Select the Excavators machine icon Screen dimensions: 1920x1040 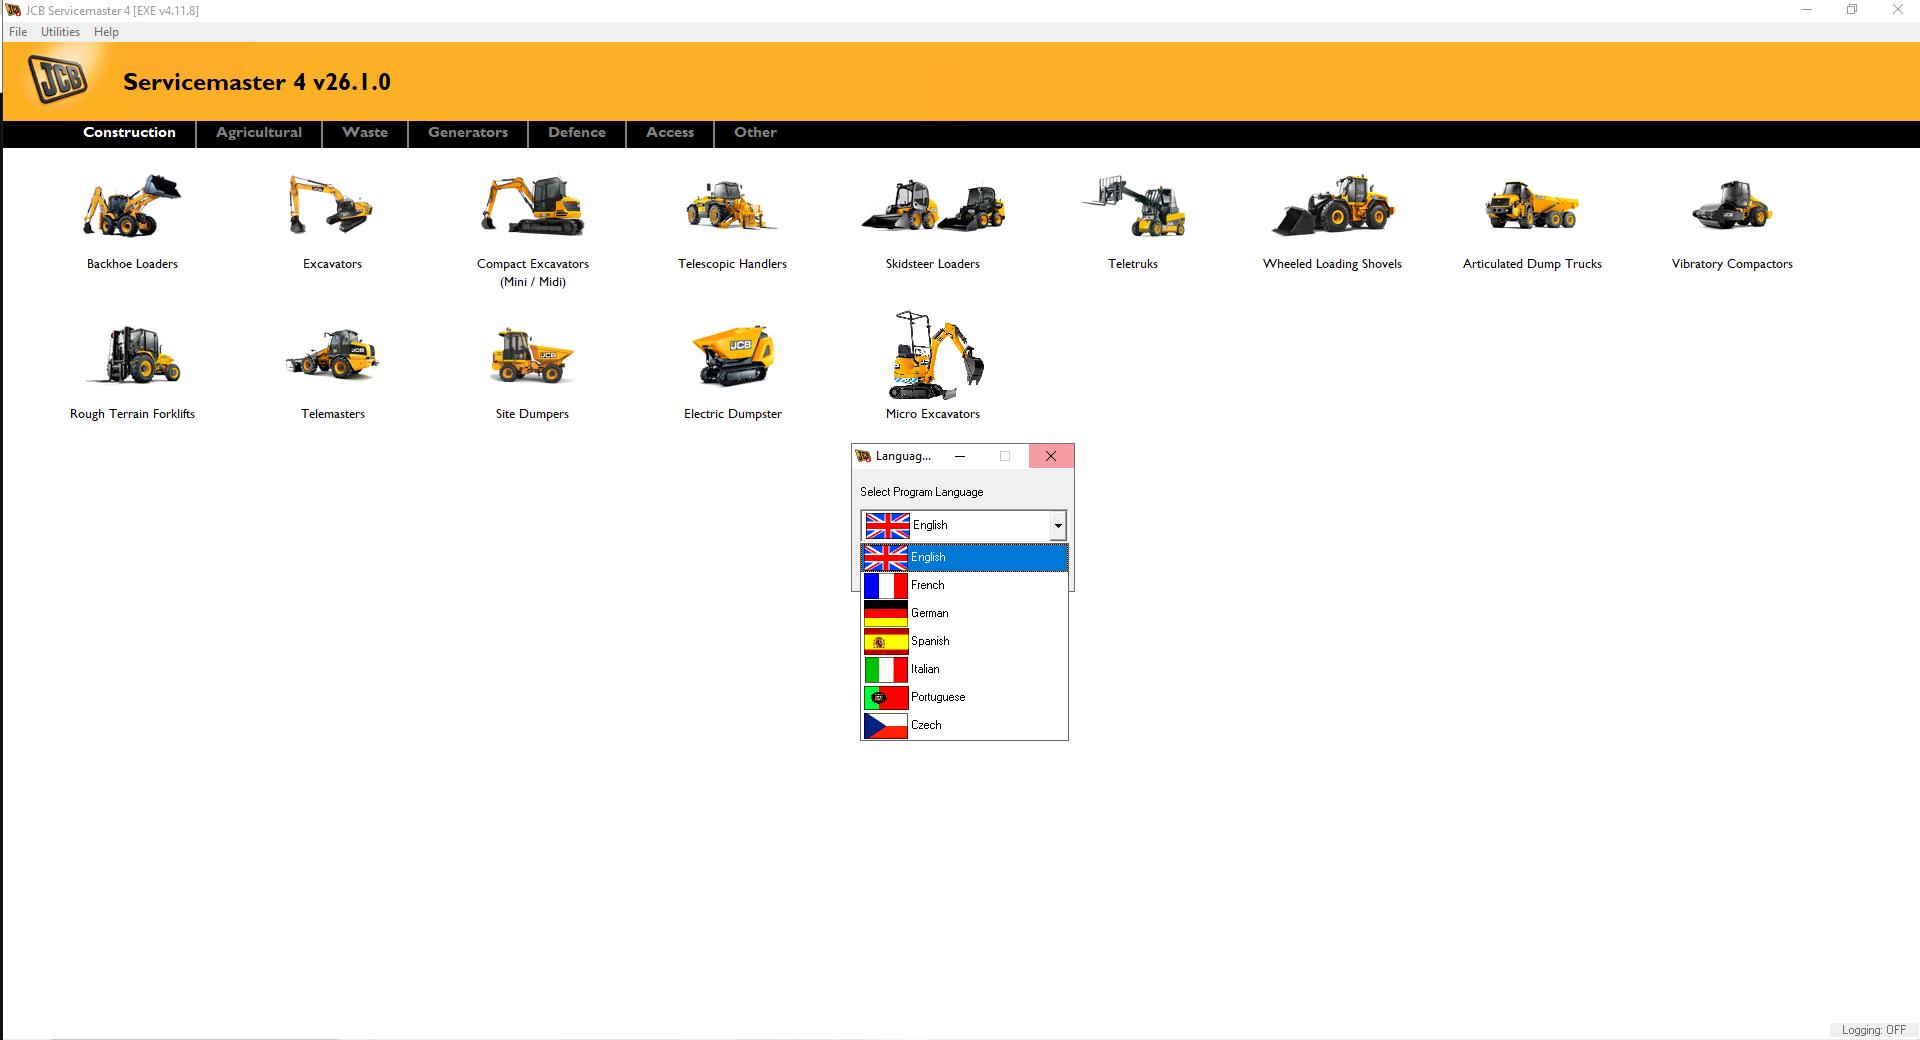pyautogui.click(x=332, y=210)
